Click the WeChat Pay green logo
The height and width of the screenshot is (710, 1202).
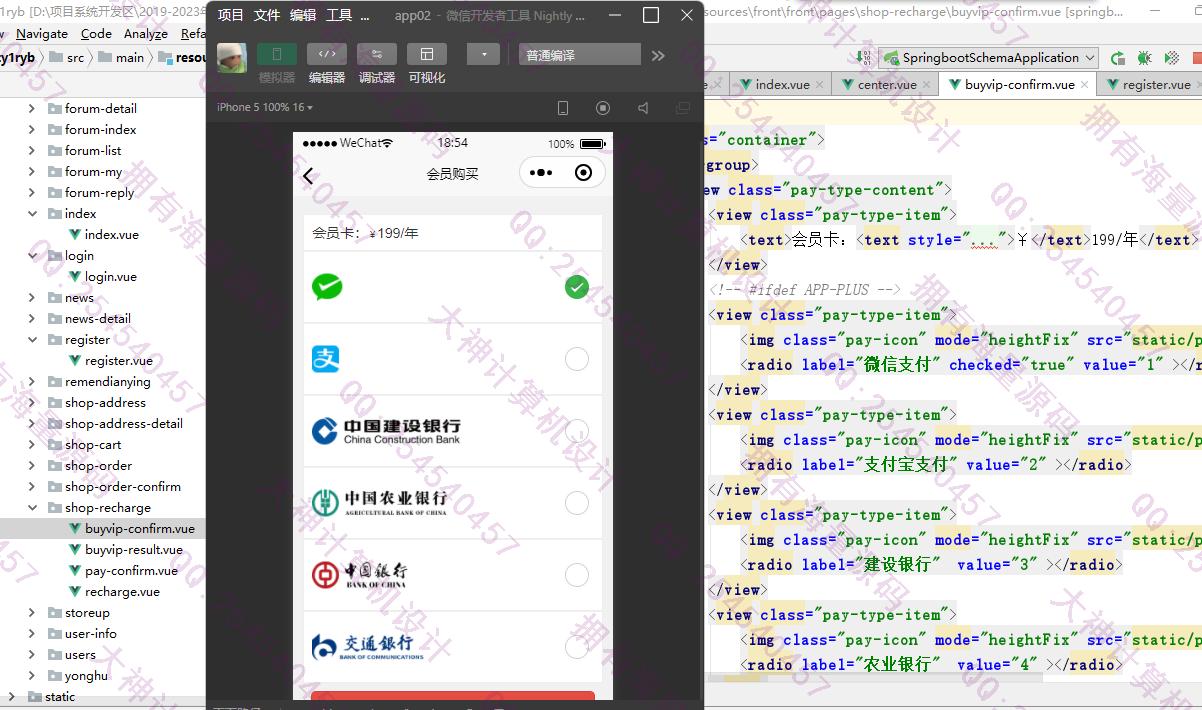click(x=327, y=287)
